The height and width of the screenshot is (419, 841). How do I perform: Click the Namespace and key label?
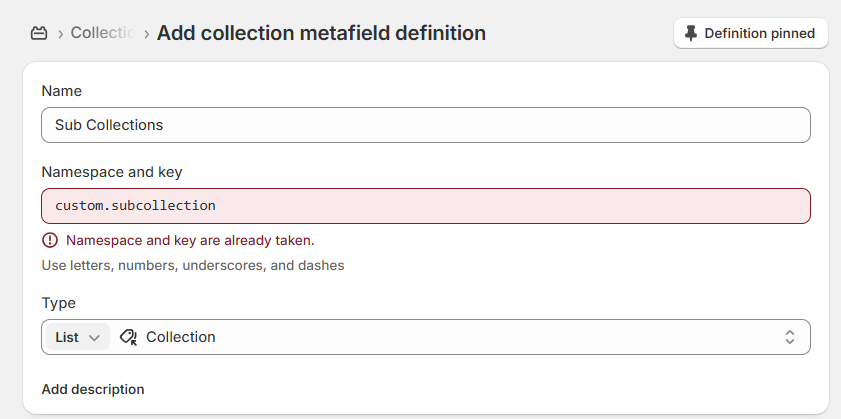pyautogui.click(x=112, y=172)
